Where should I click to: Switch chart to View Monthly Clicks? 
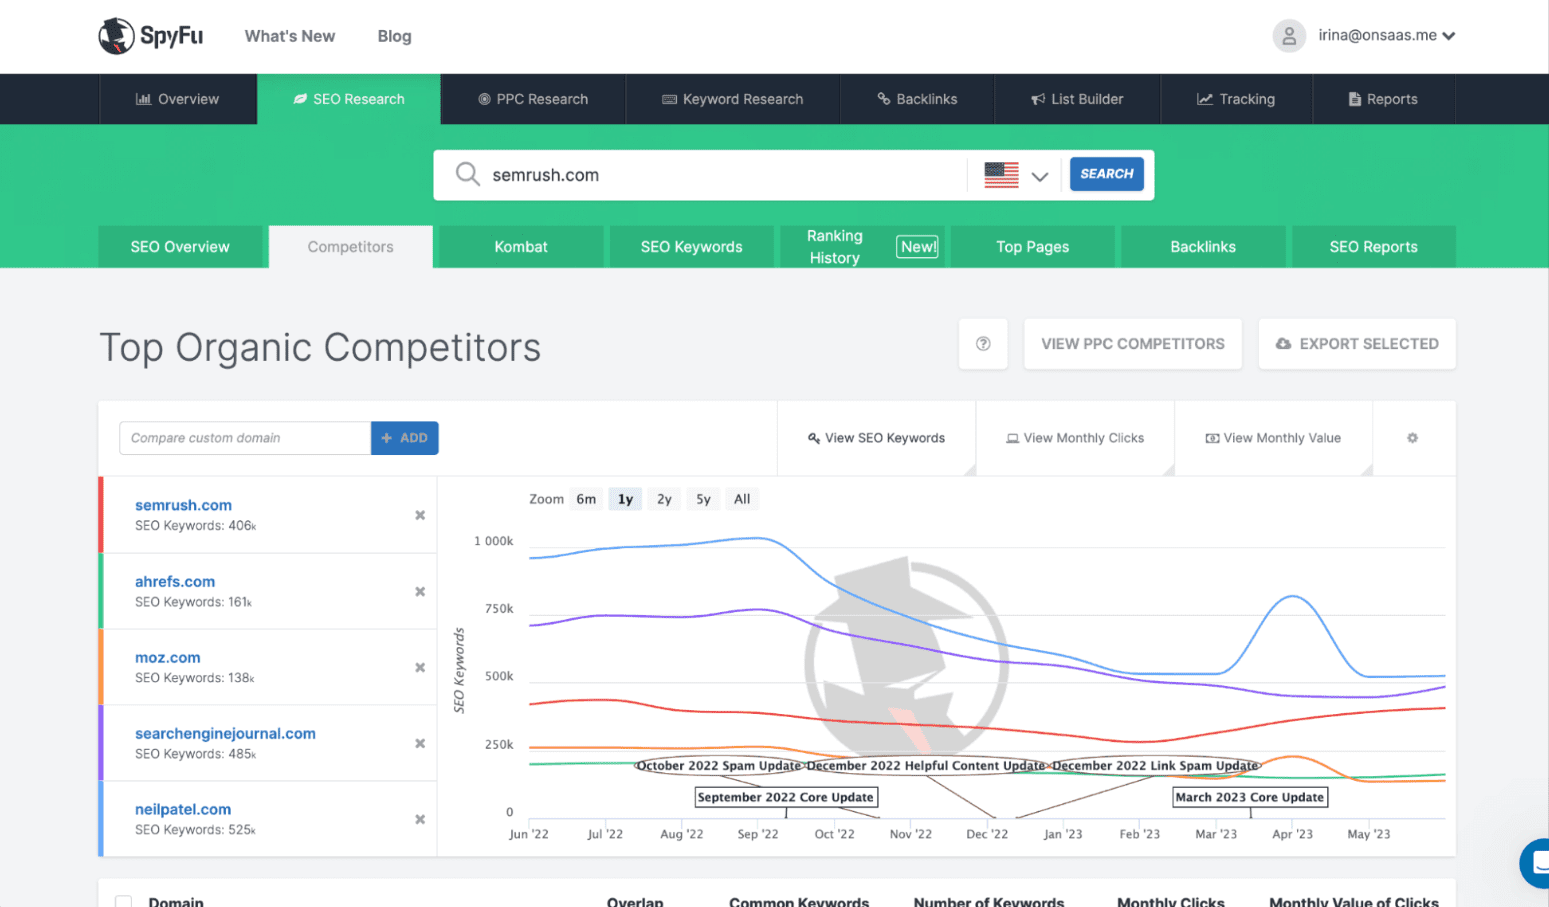[x=1075, y=438]
